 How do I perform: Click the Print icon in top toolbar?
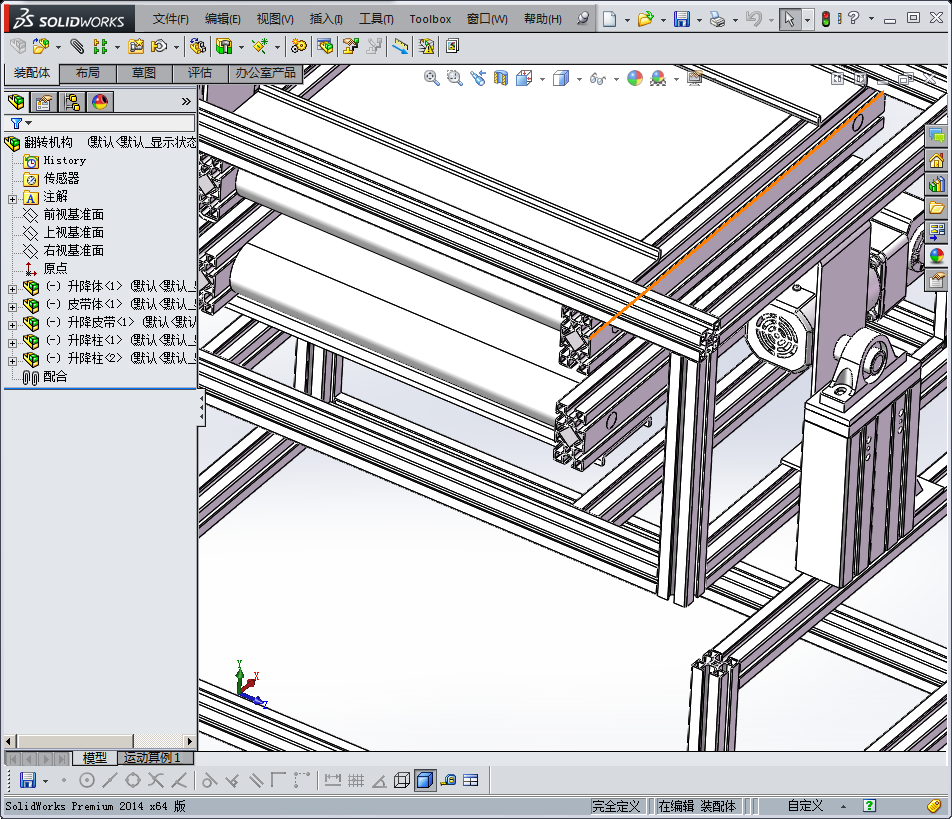(x=717, y=19)
